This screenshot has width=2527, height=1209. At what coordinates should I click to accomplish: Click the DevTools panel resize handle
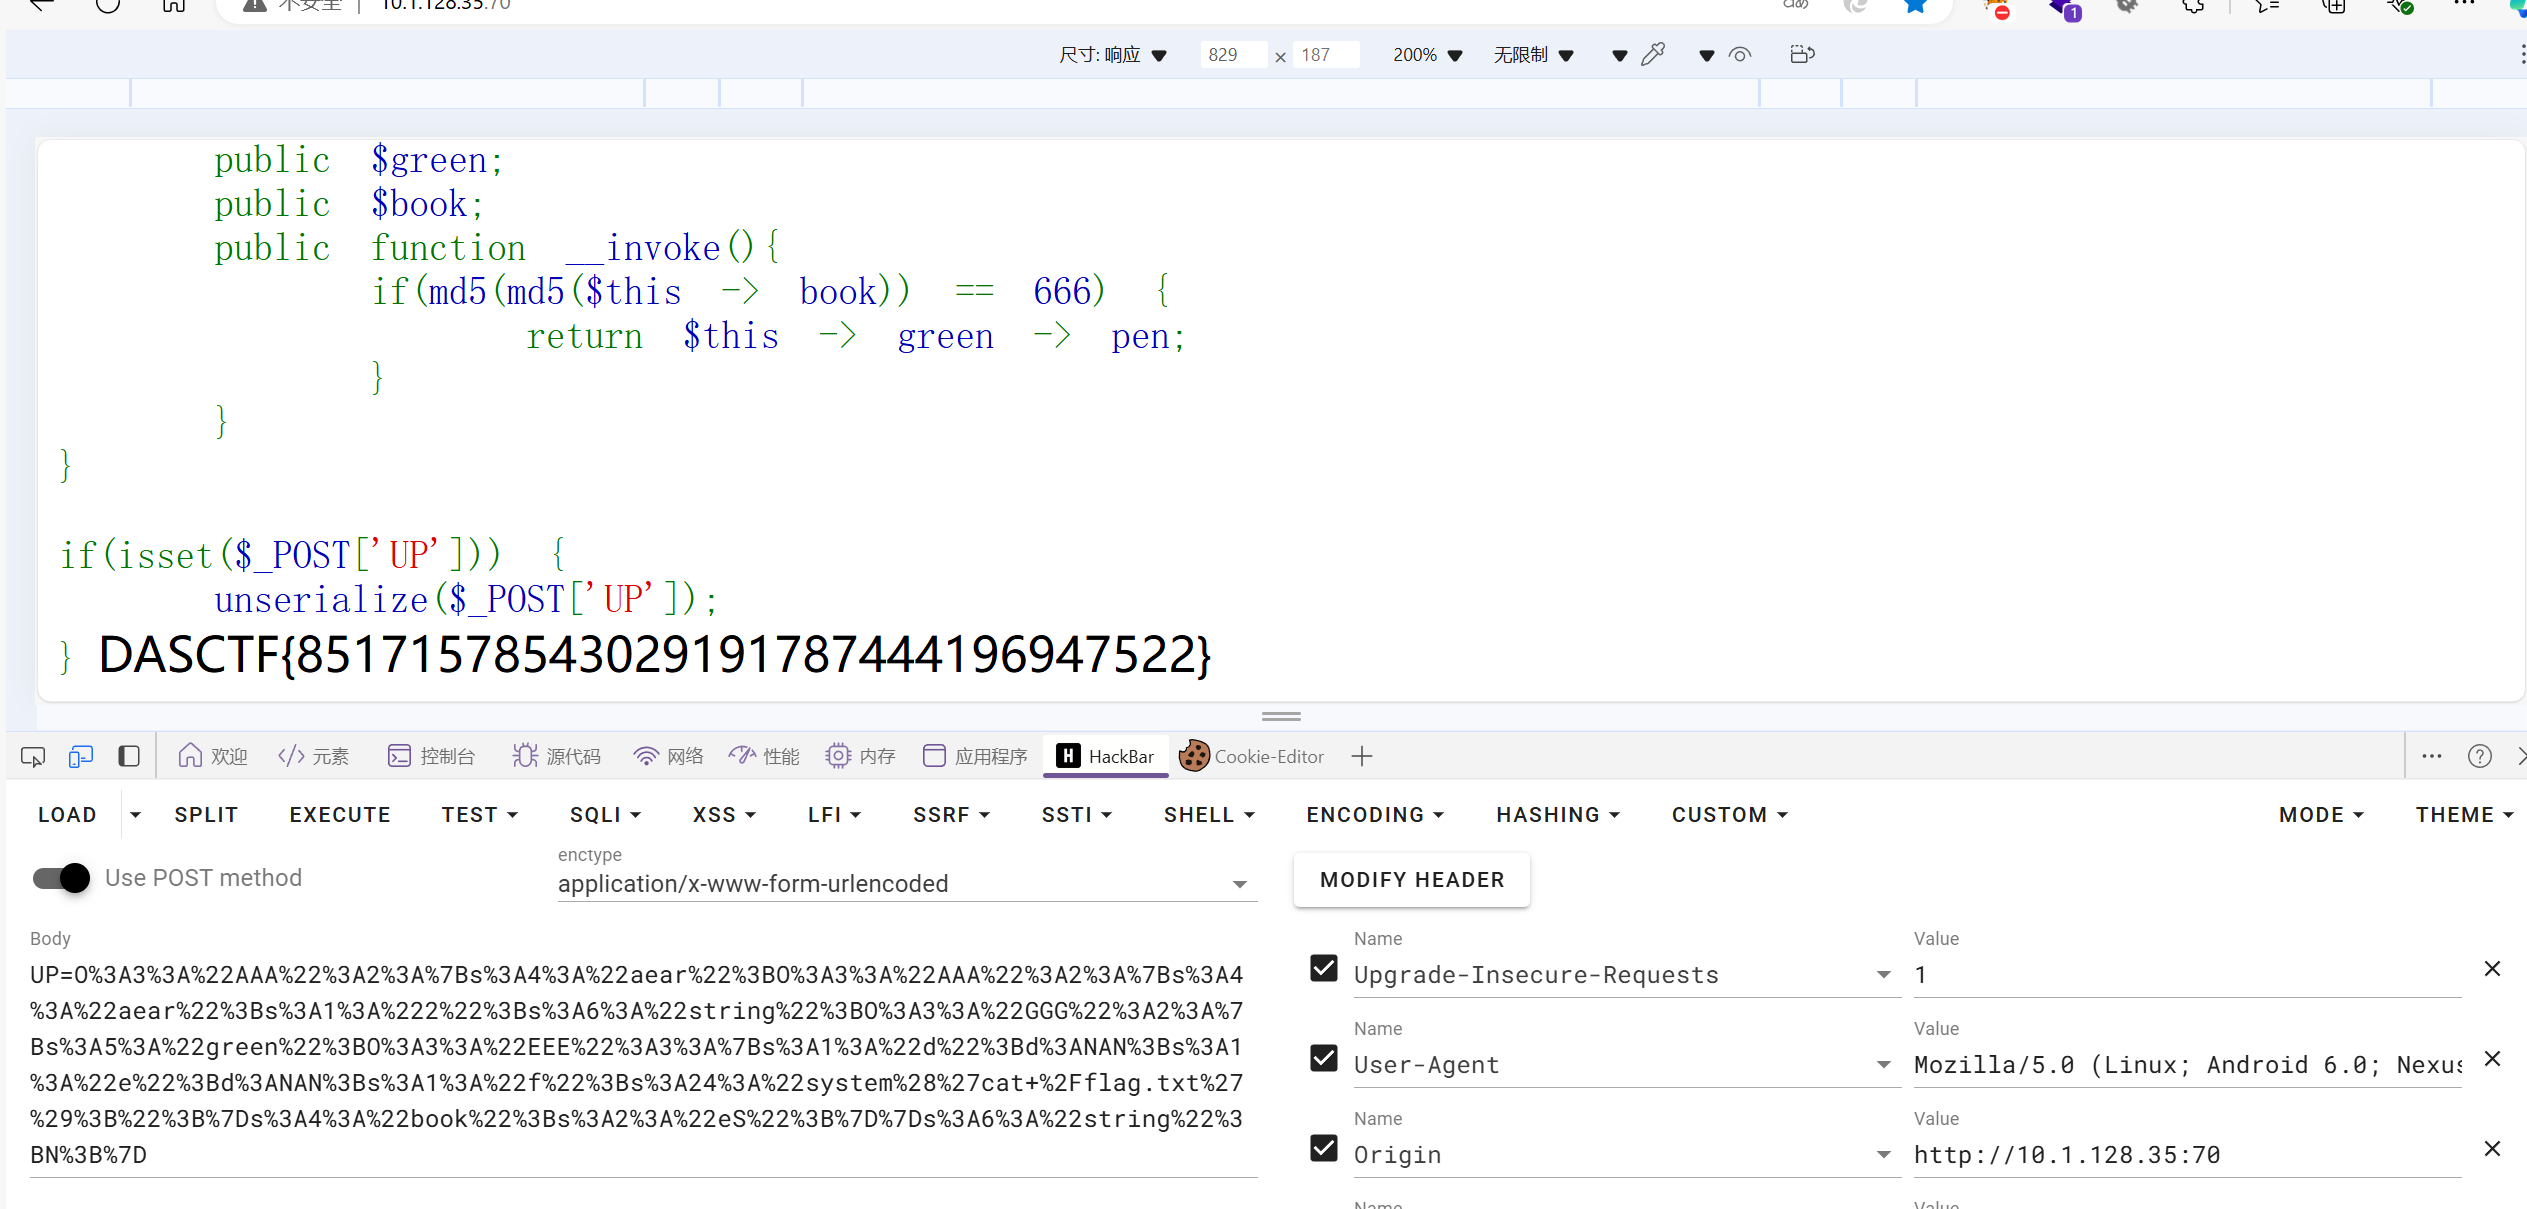tap(1281, 716)
